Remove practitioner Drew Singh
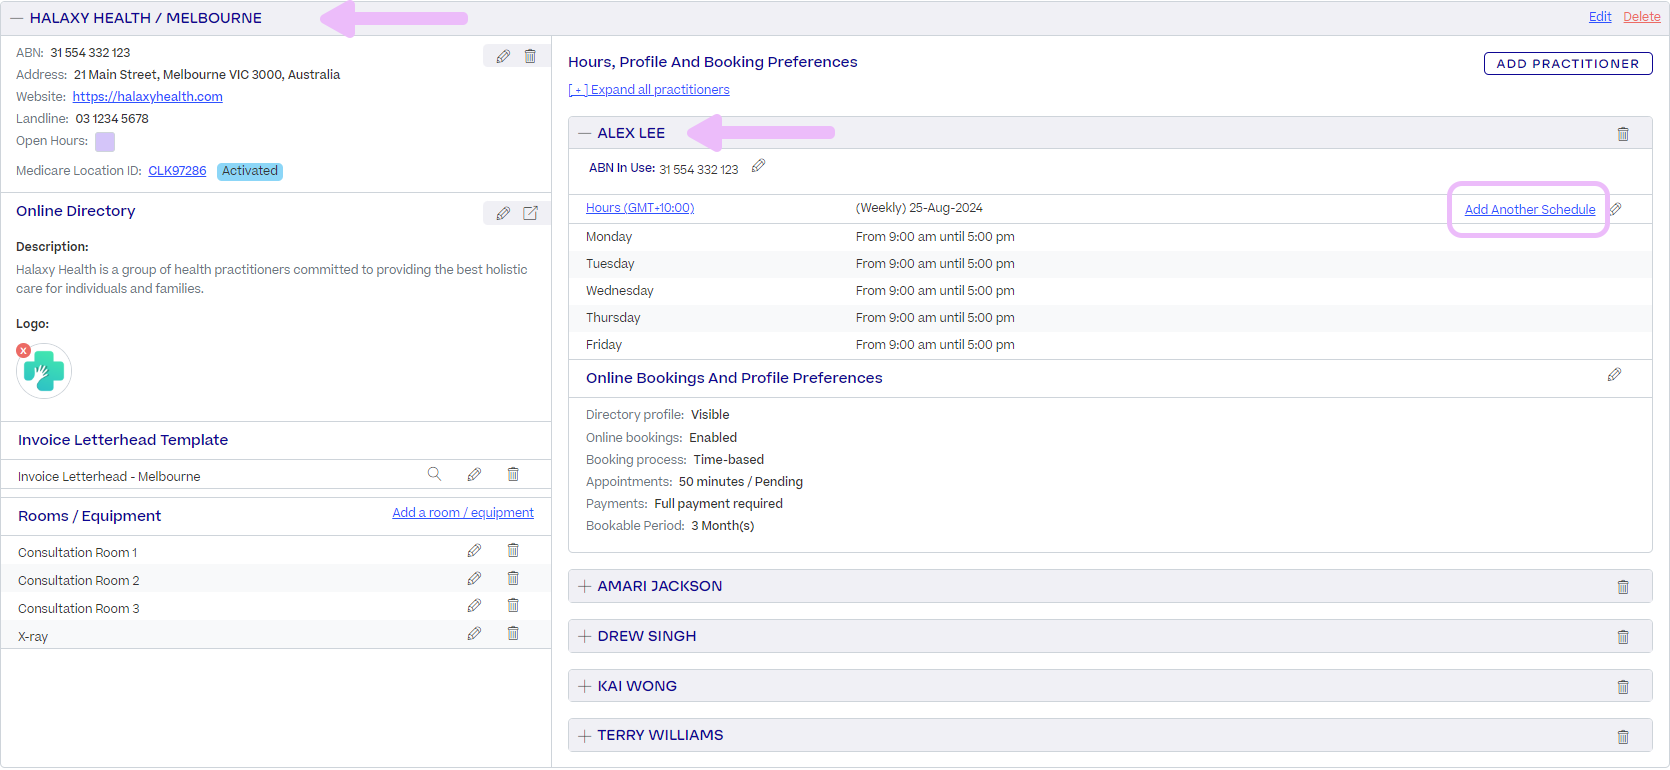This screenshot has width=1670, height=770. 1623,637
